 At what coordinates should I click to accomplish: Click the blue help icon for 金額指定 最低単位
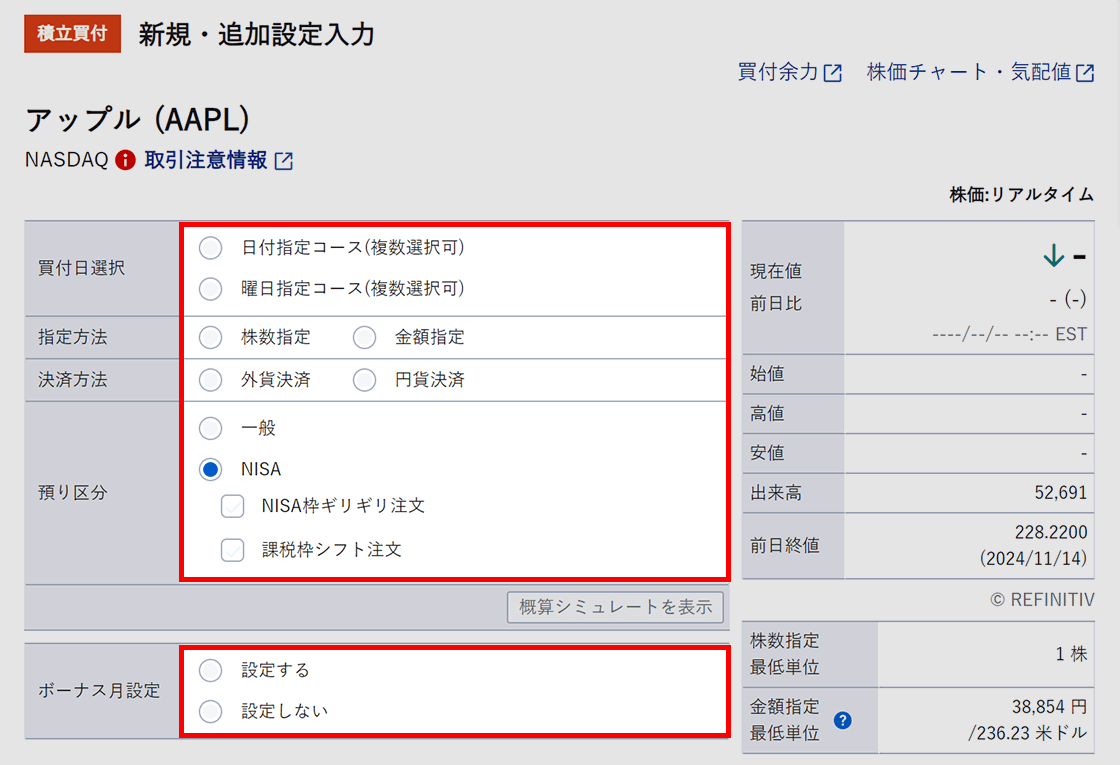point(842,720)
